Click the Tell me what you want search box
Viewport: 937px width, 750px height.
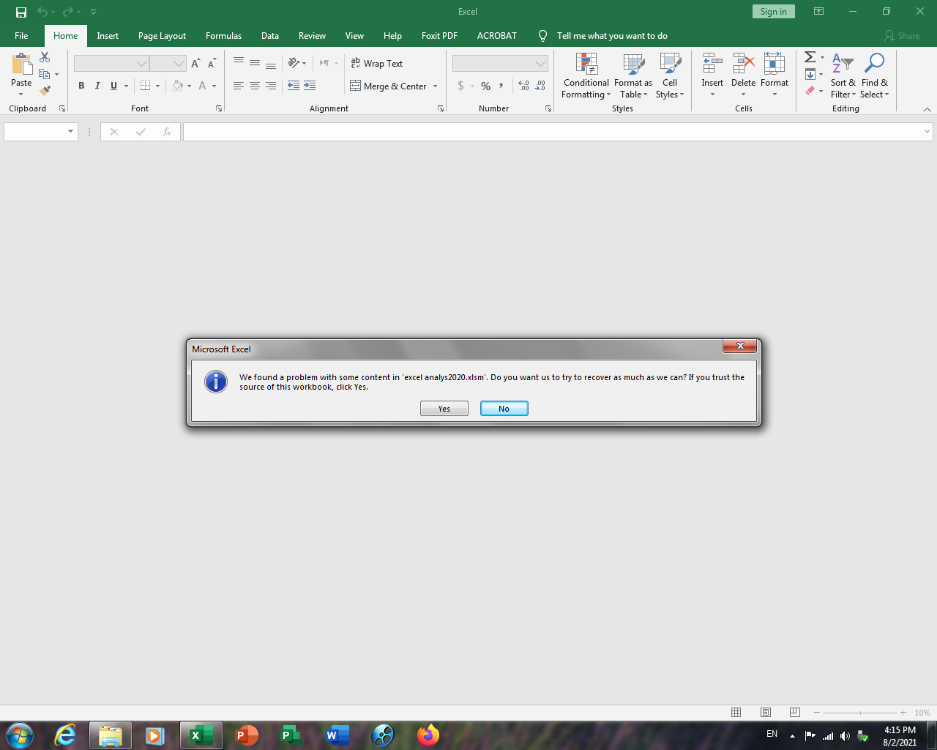(612, 36)
